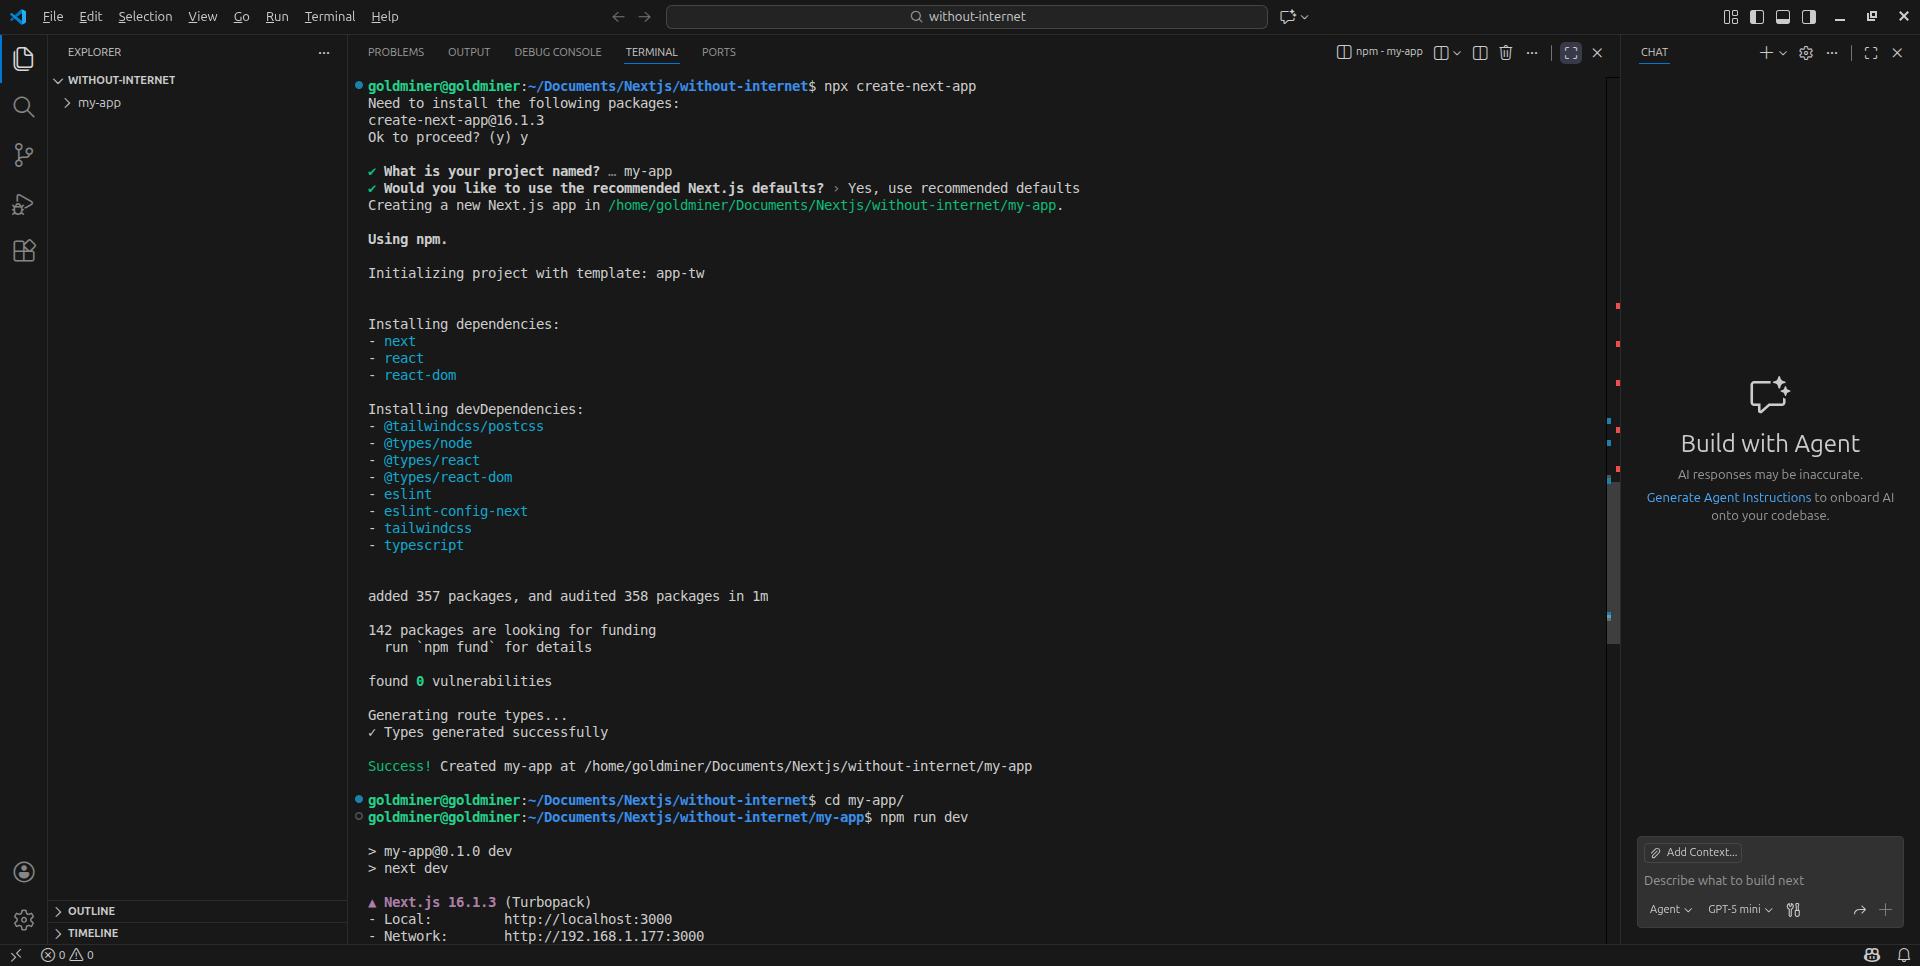Toggle maximized terminal panel size
The height and width of the screenshot is (966, 1920).
point(1571,53)
